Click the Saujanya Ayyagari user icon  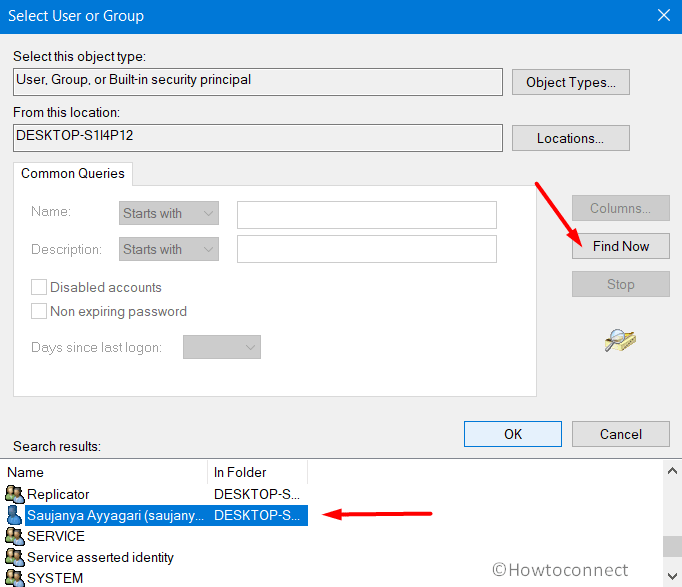point(15,515)
